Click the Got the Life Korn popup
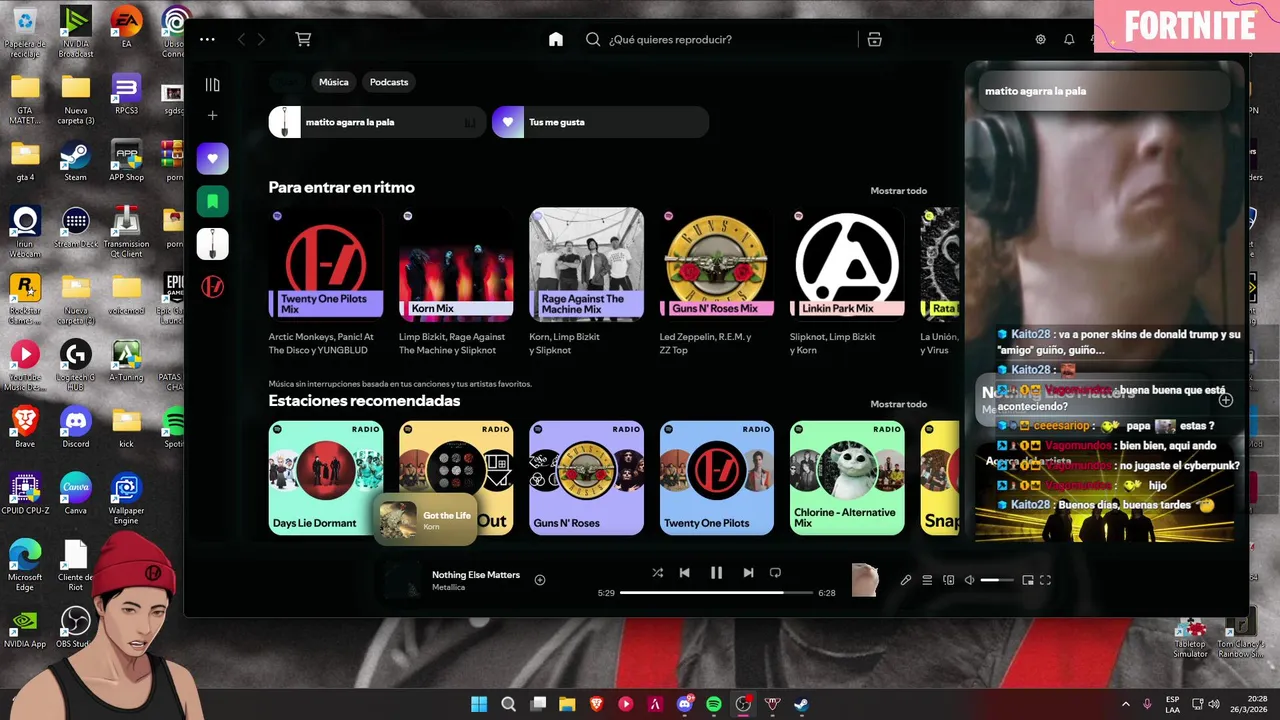 pyautogui.click(x=426, y=520)
